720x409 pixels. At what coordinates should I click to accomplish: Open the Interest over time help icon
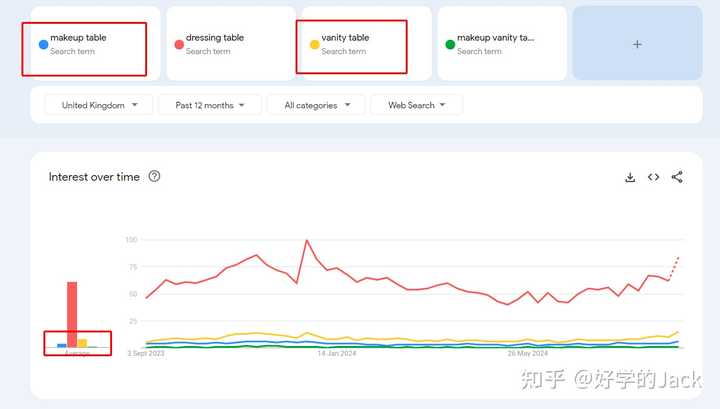[154, 176]
